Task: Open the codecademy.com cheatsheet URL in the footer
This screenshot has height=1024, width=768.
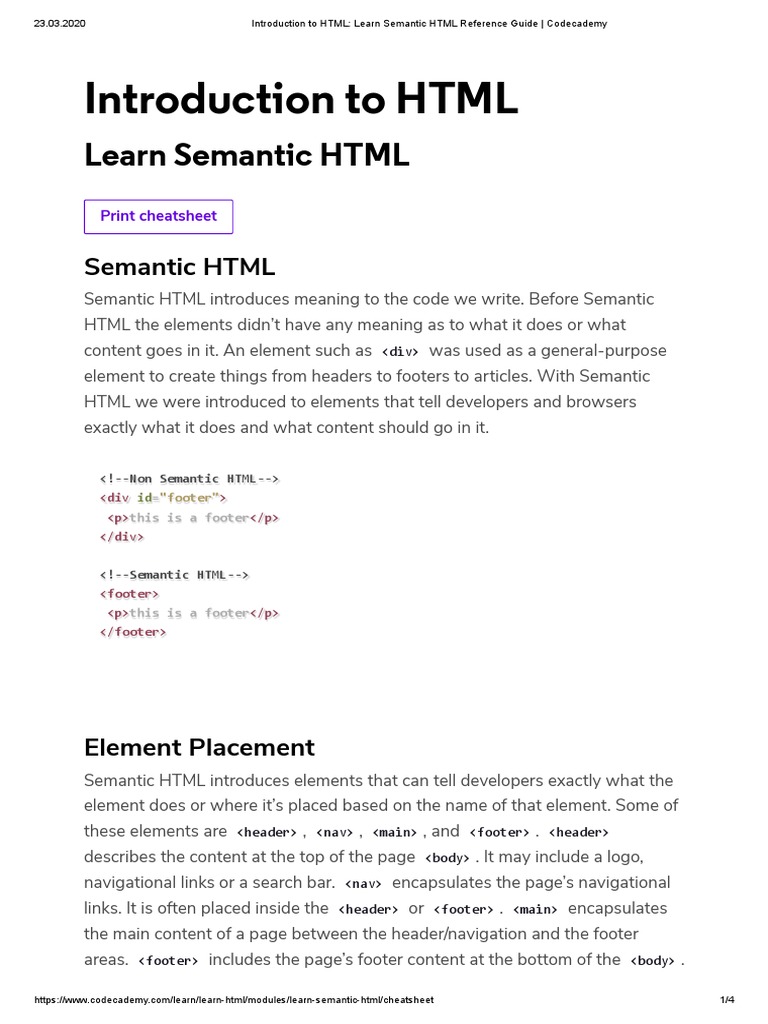Action: (x=234, y=1000)
